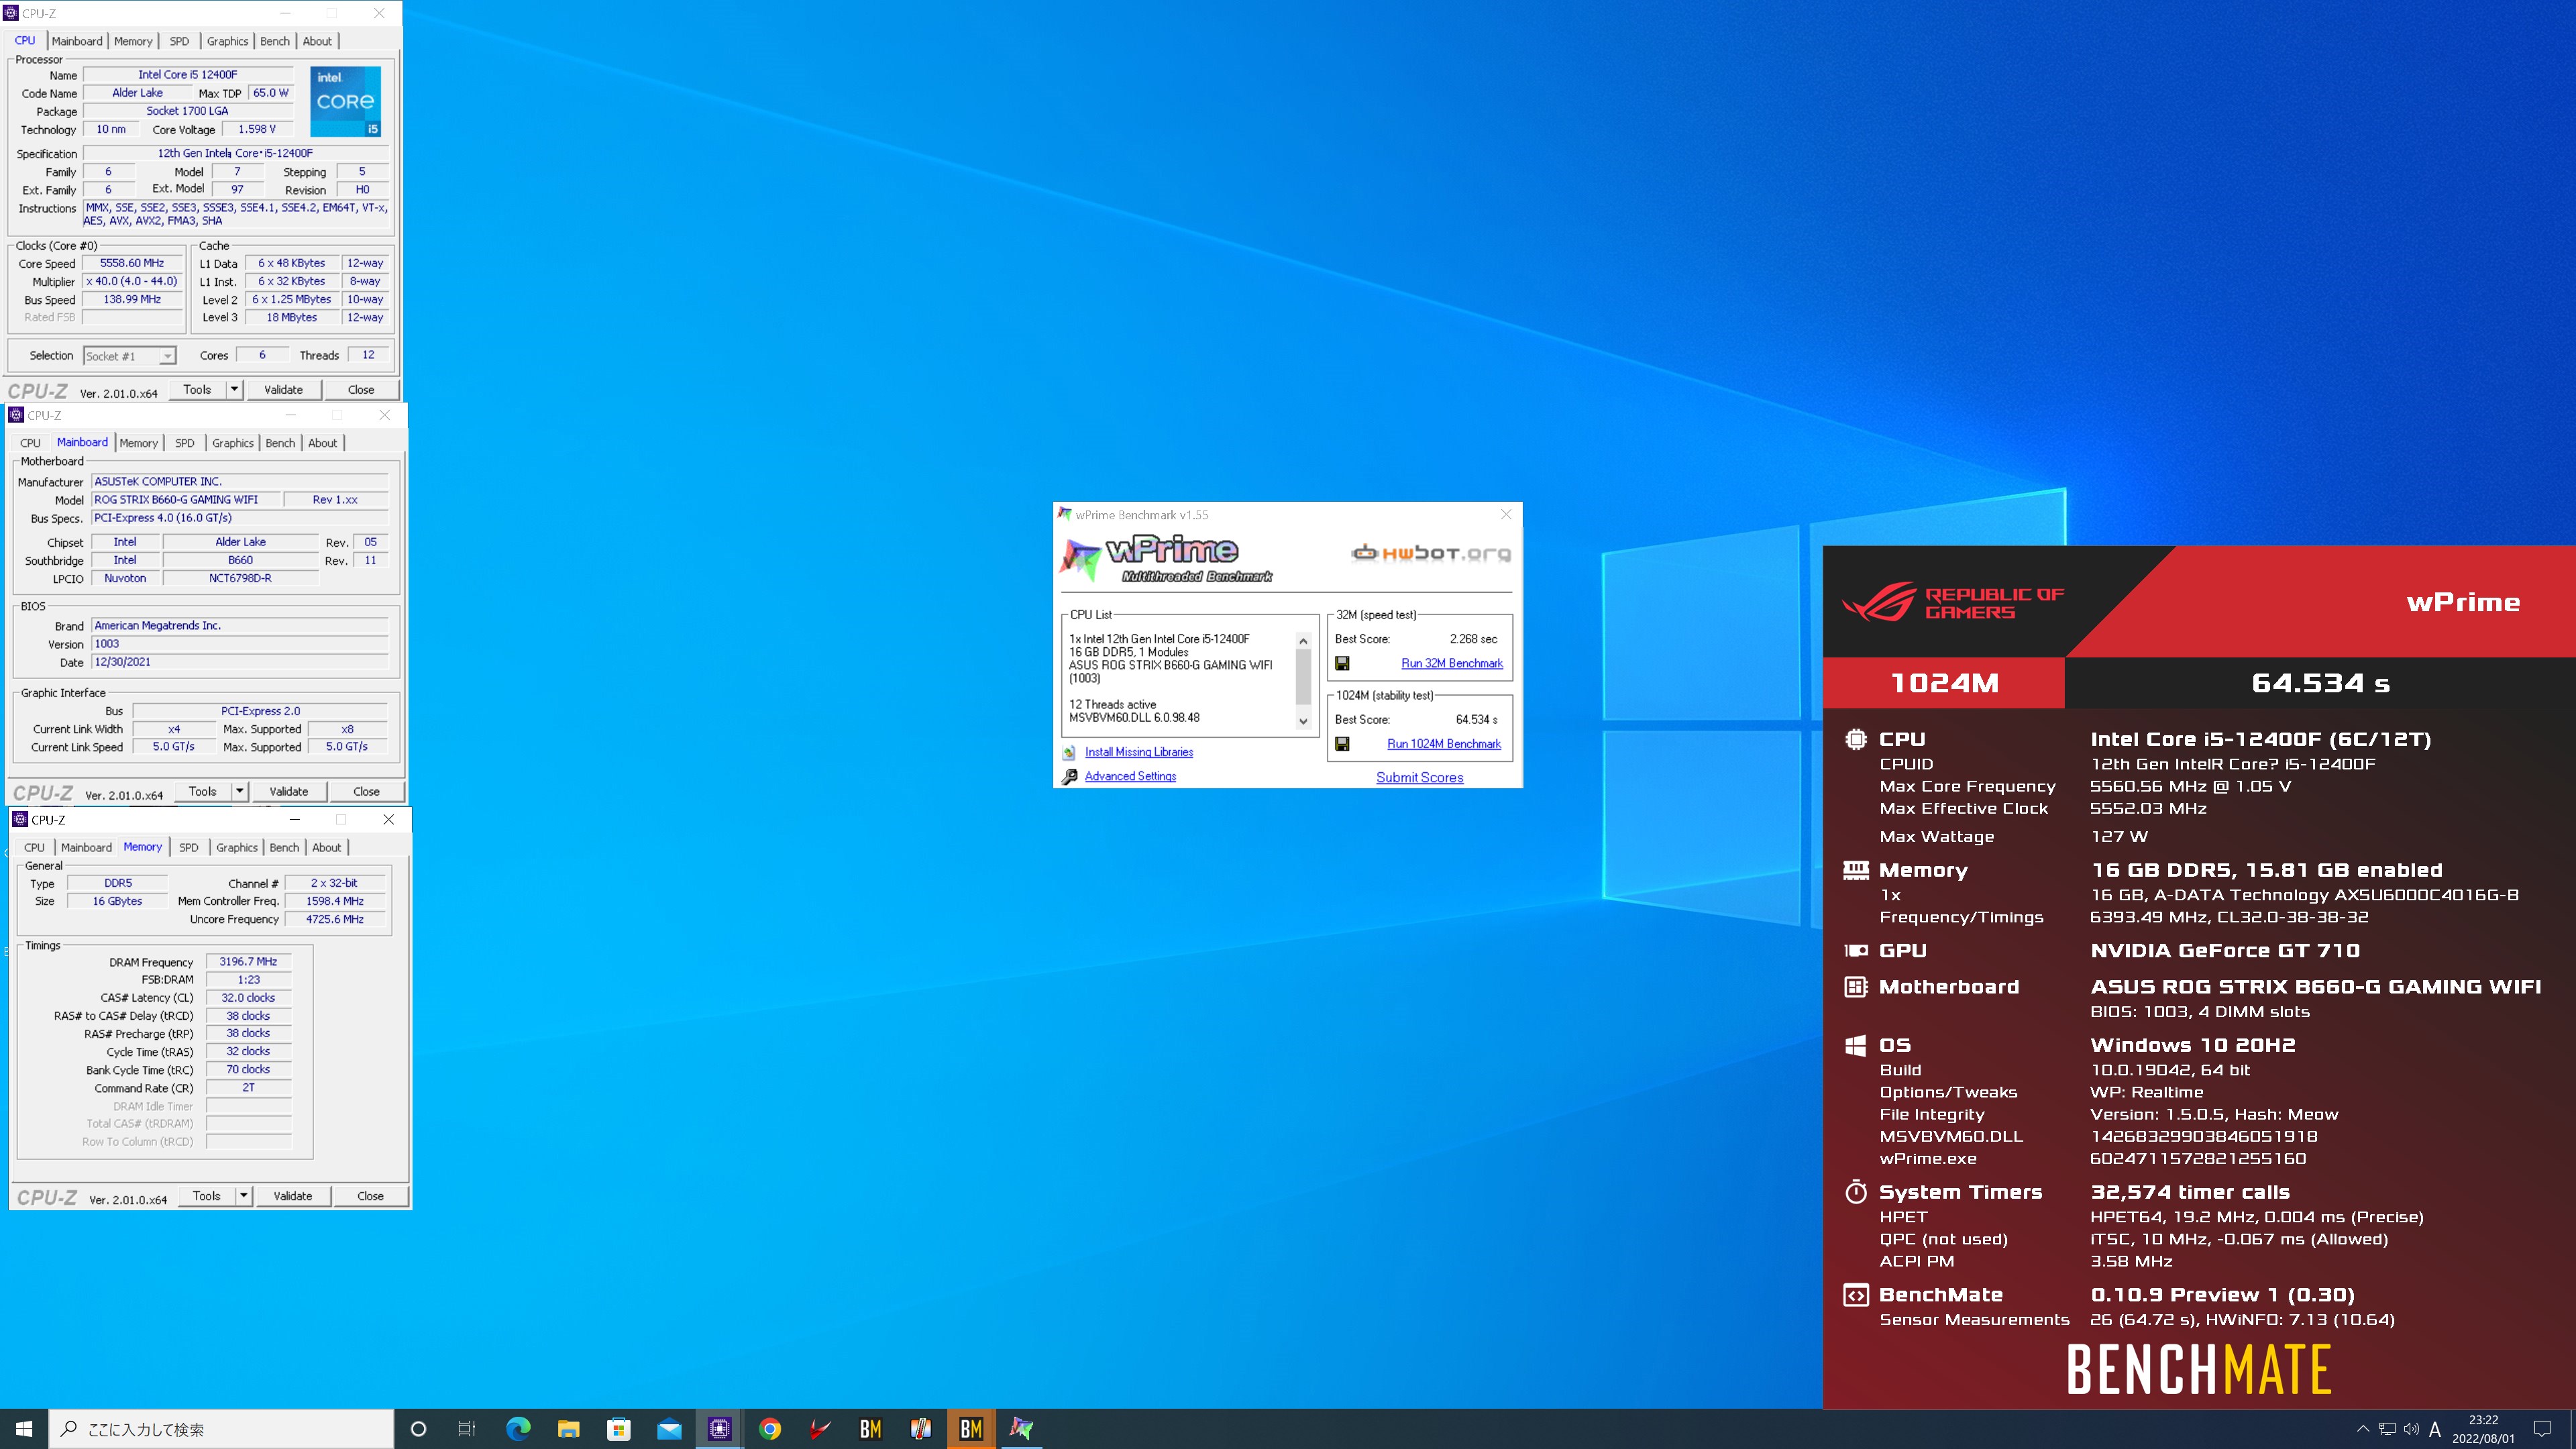This screenshot has height=1449, width=2576.
Task: Click the System Timers stopwatch icon
Action: [x=1855, y=1191]
